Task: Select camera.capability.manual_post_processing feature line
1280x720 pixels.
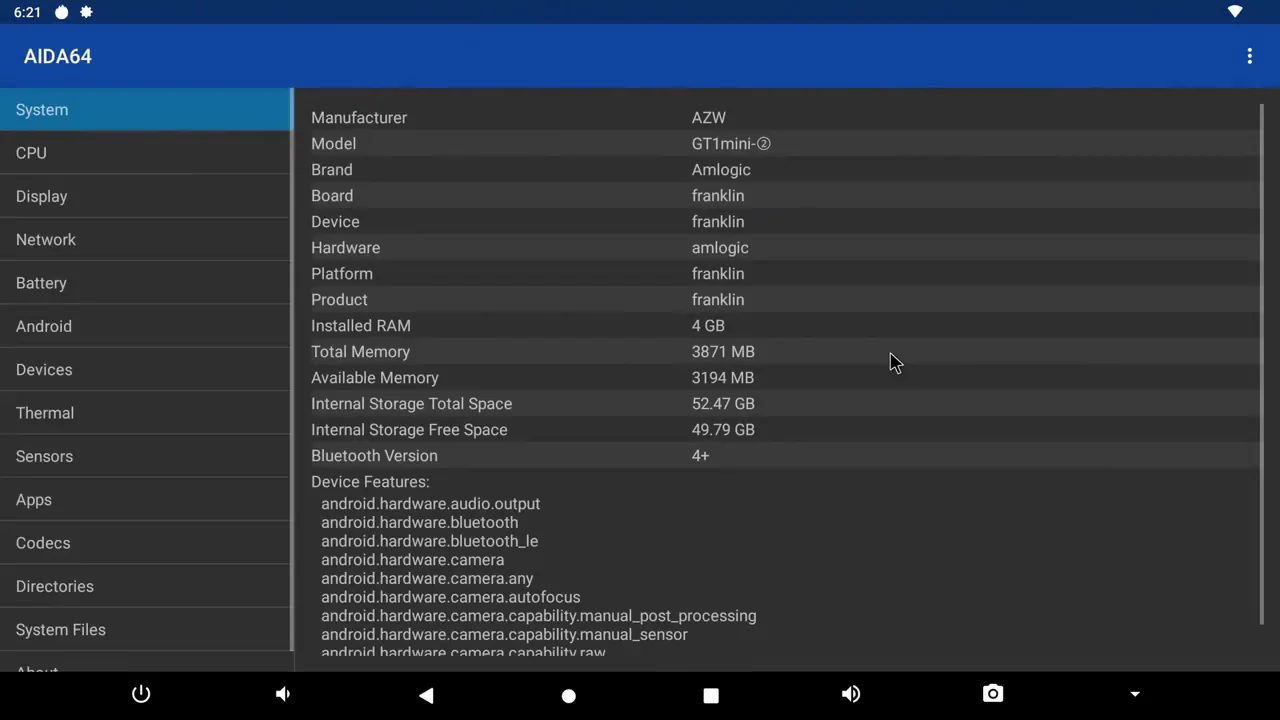Action: (538, 616)
